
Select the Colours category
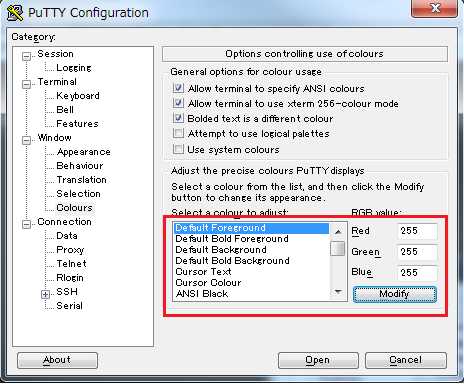tap(74, 208)
